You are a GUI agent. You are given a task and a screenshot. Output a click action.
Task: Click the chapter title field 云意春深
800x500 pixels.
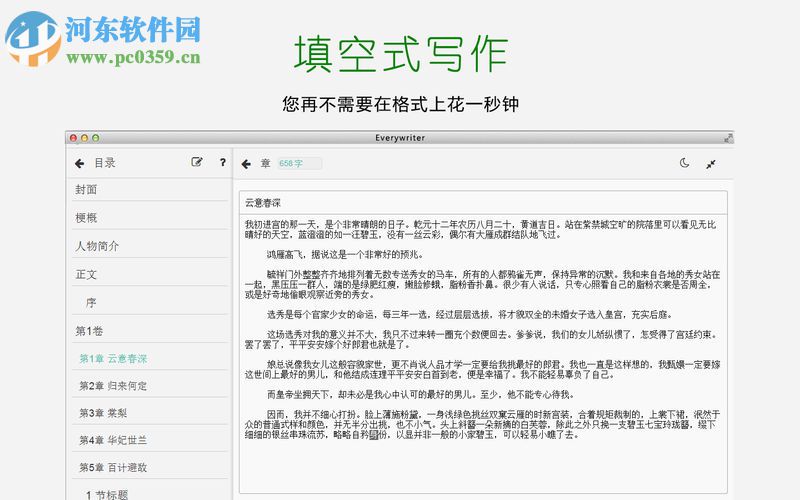pos(483,203)
